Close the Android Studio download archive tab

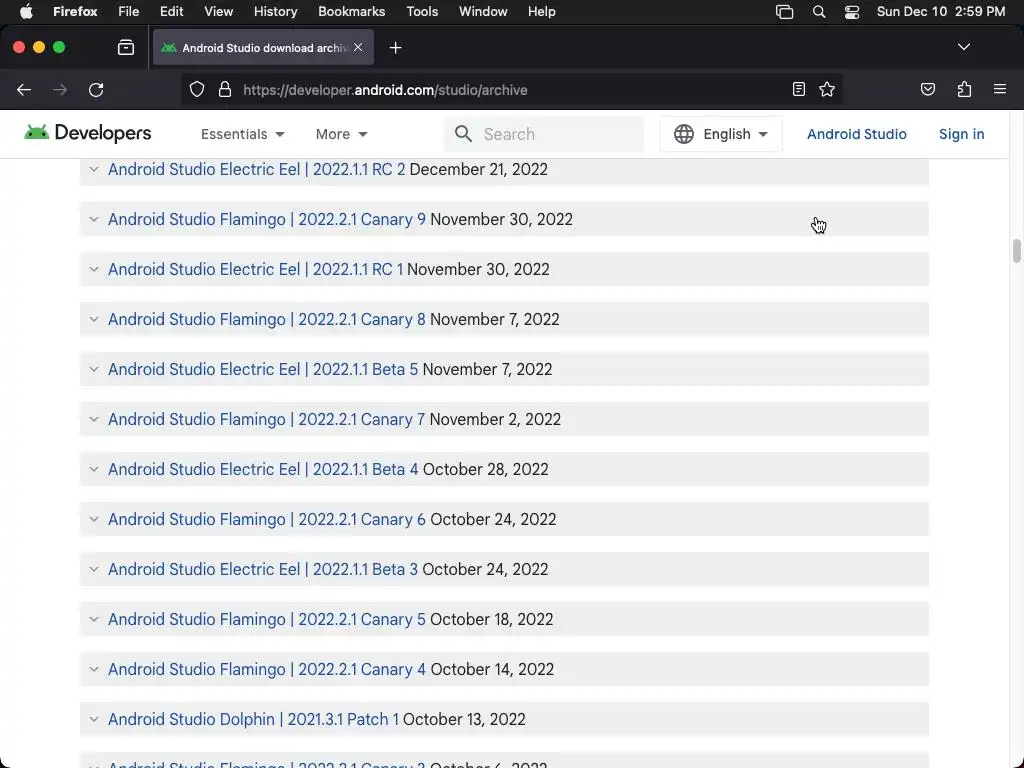(x=358, y=47)
